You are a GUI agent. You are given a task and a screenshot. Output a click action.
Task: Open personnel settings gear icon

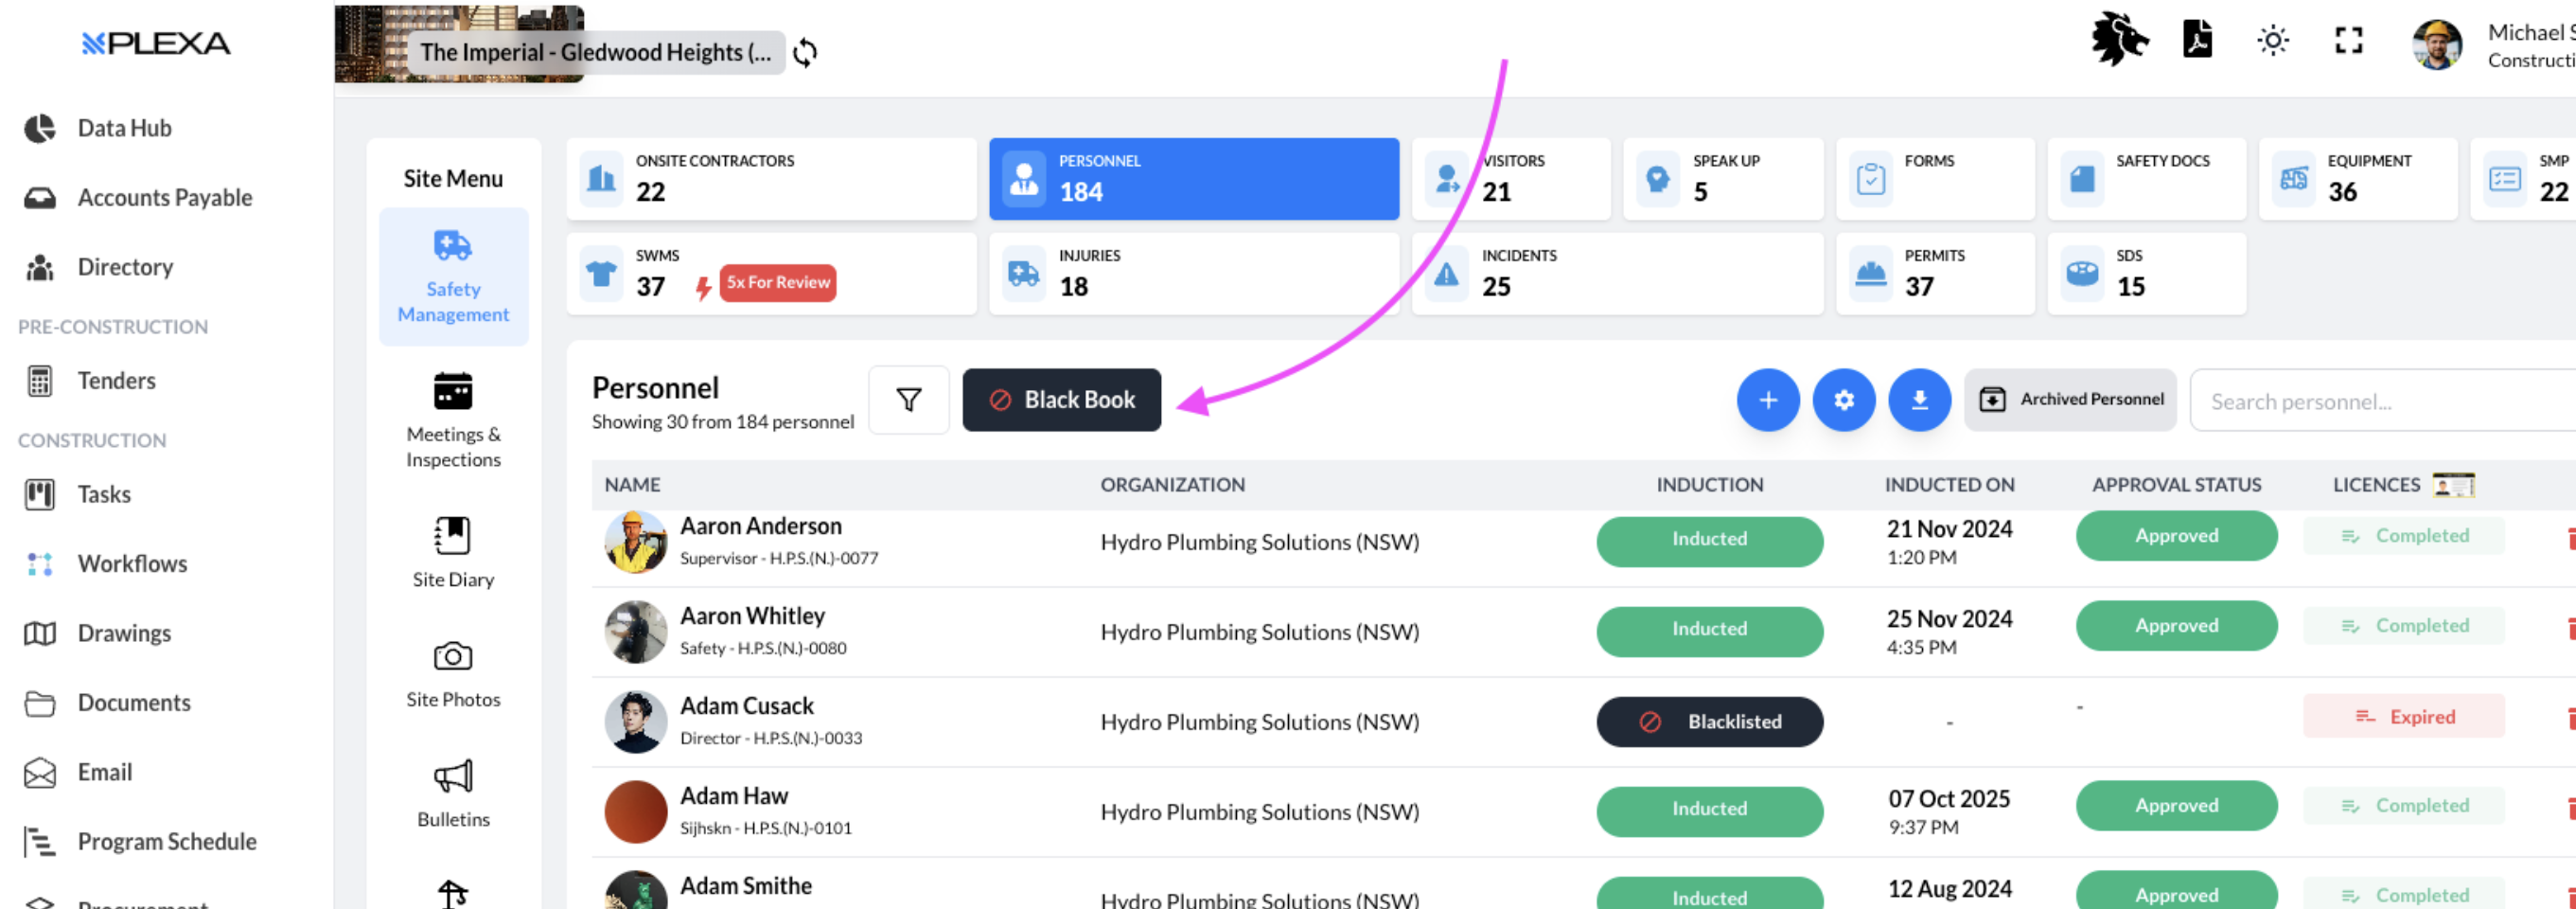coord(1843,400)
